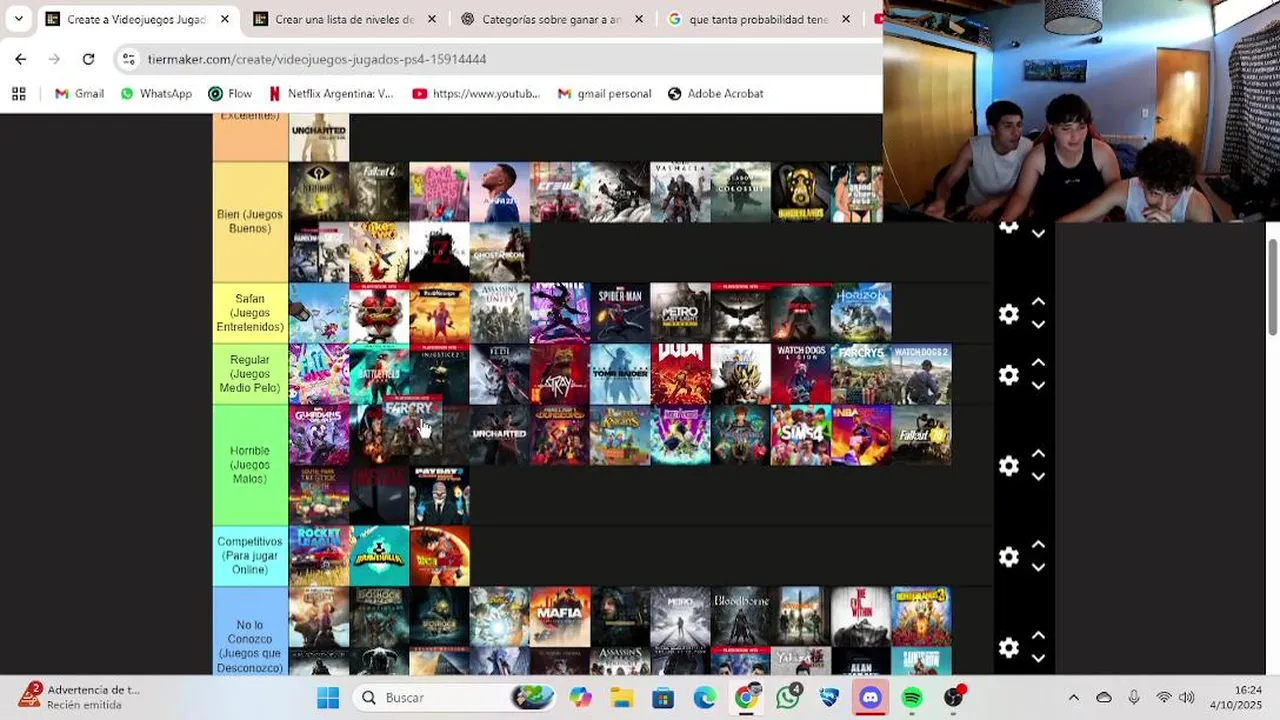Select the Brawlhalla game cover
Viewport: 1280px width, 720px height.
point(379,556)
